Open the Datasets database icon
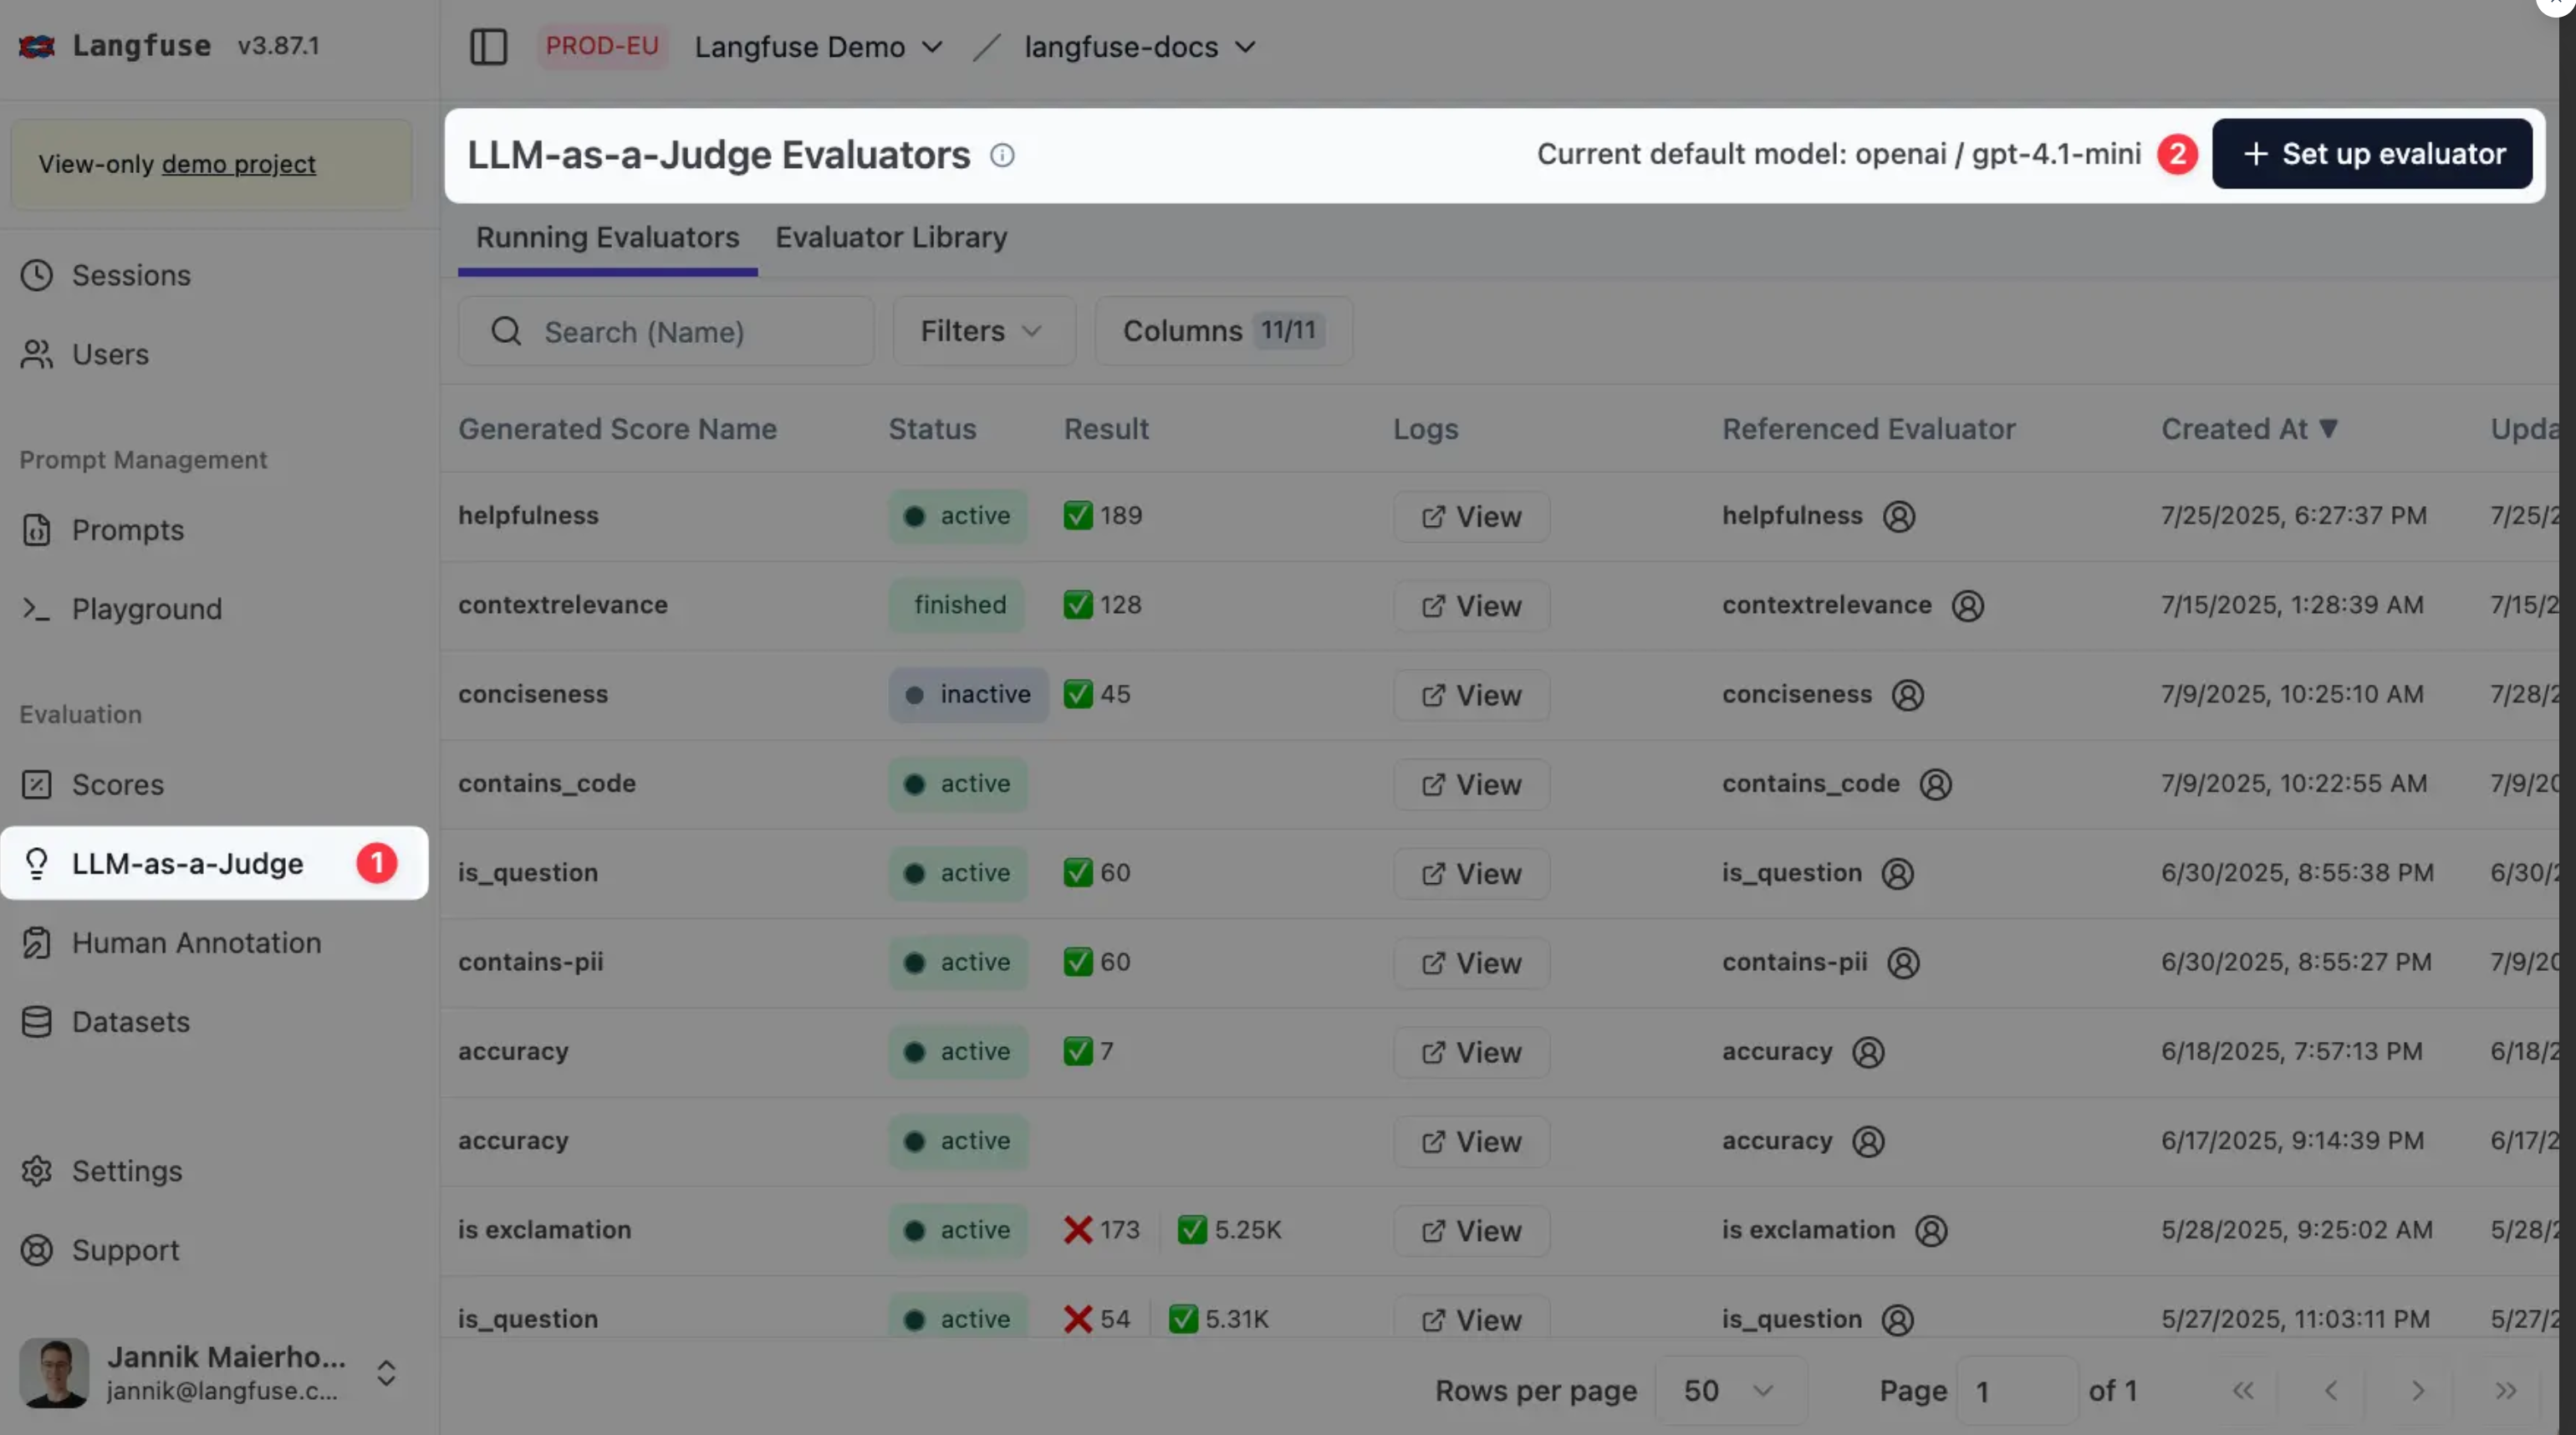2576x1435 pixels. (37, 1022)
